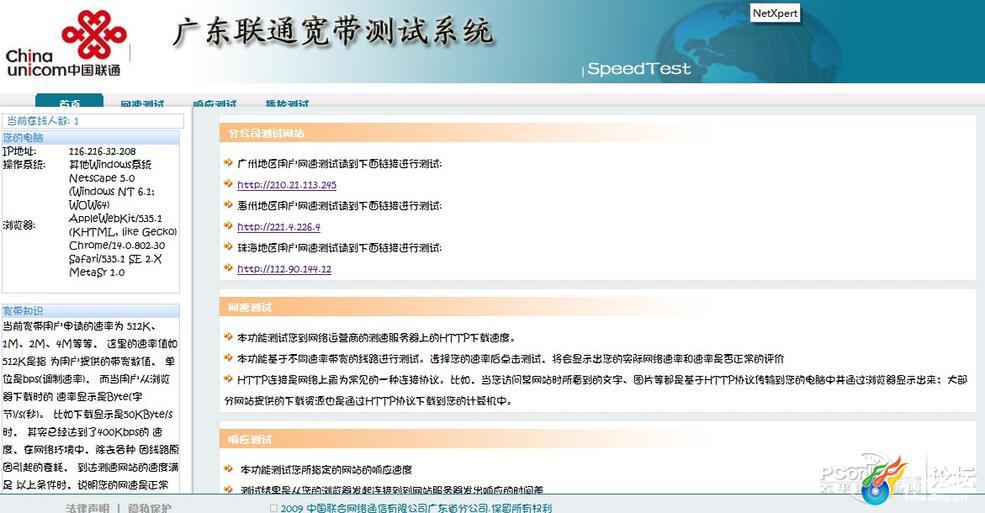Click the IP address 116.216.32.208
Screen dimensions: 985x513
[x=102, y=151]
